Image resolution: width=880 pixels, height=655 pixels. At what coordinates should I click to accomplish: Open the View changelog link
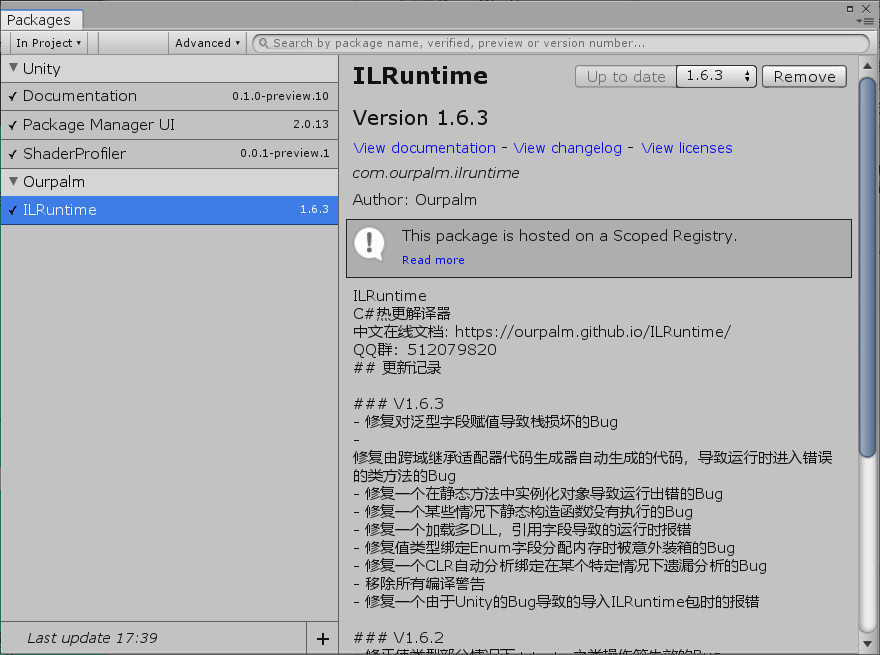567,148
